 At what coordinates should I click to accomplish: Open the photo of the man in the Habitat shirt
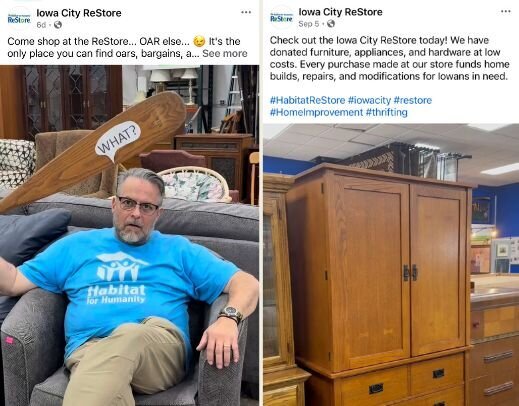pyautogui.click(x=129, y=235)
